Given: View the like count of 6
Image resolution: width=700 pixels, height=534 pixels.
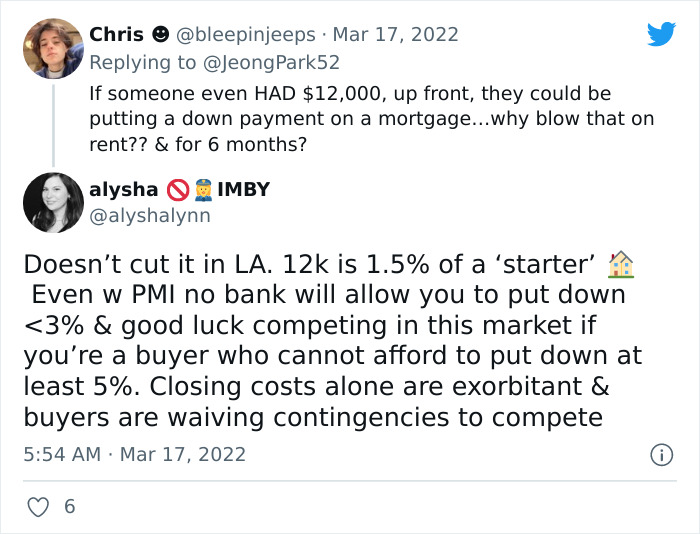Looking at the screenshot, I should (x=69, y=507).
